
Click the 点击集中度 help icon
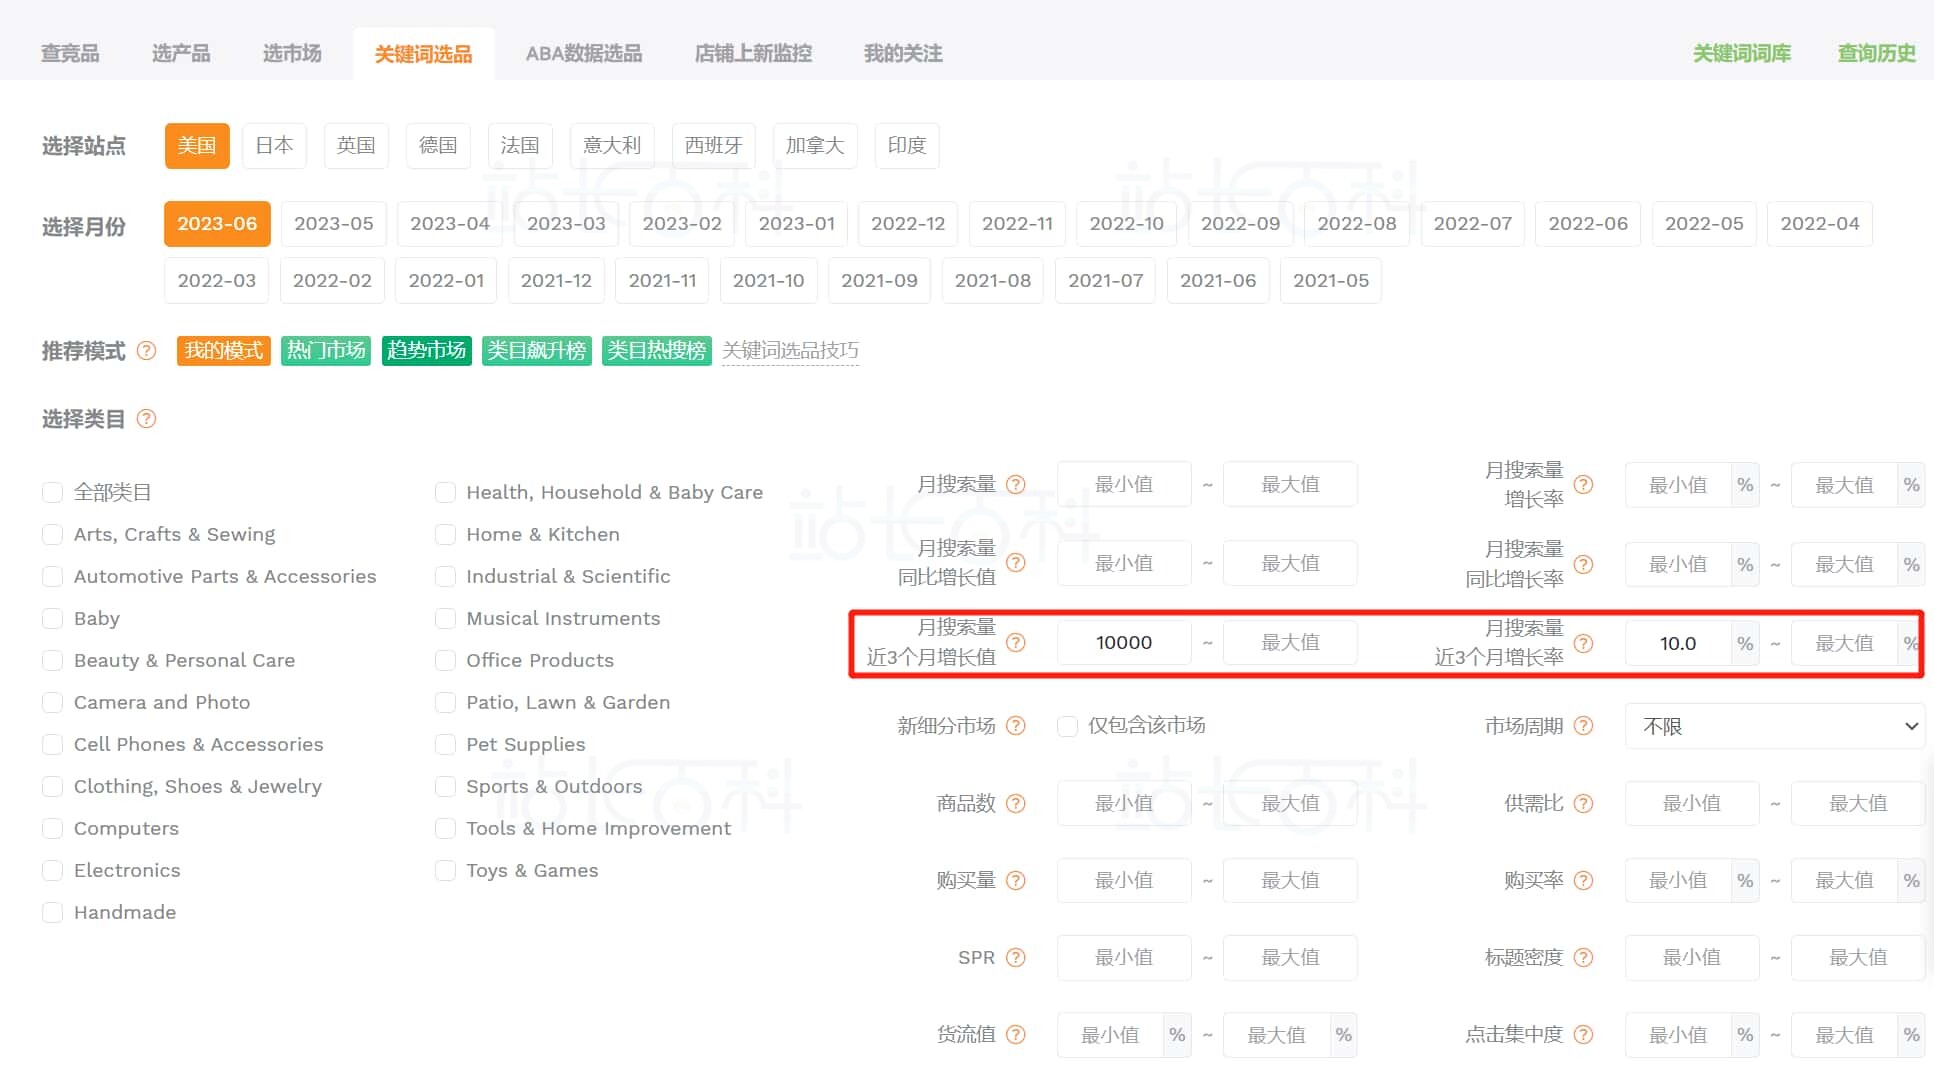[1583, 1034]
